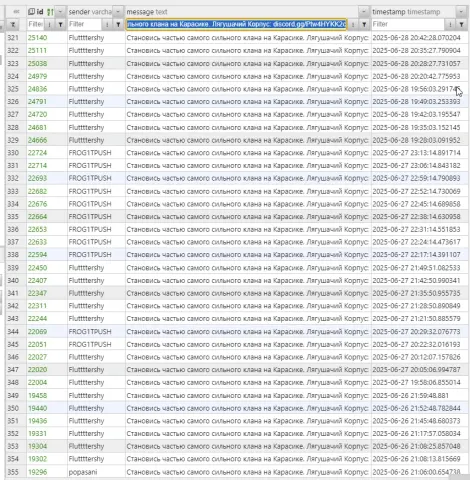Click the id column filter input
470x480 pixels.
pos(36,24)
